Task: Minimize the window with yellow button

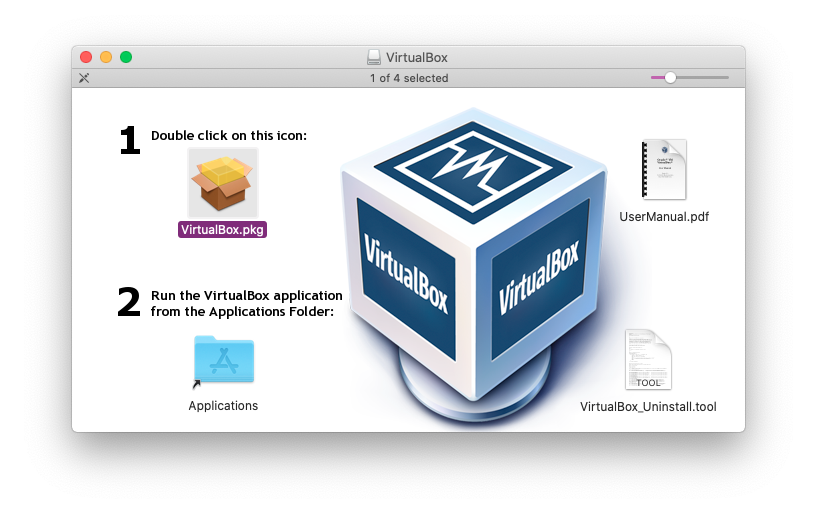Action: point(106,57)
